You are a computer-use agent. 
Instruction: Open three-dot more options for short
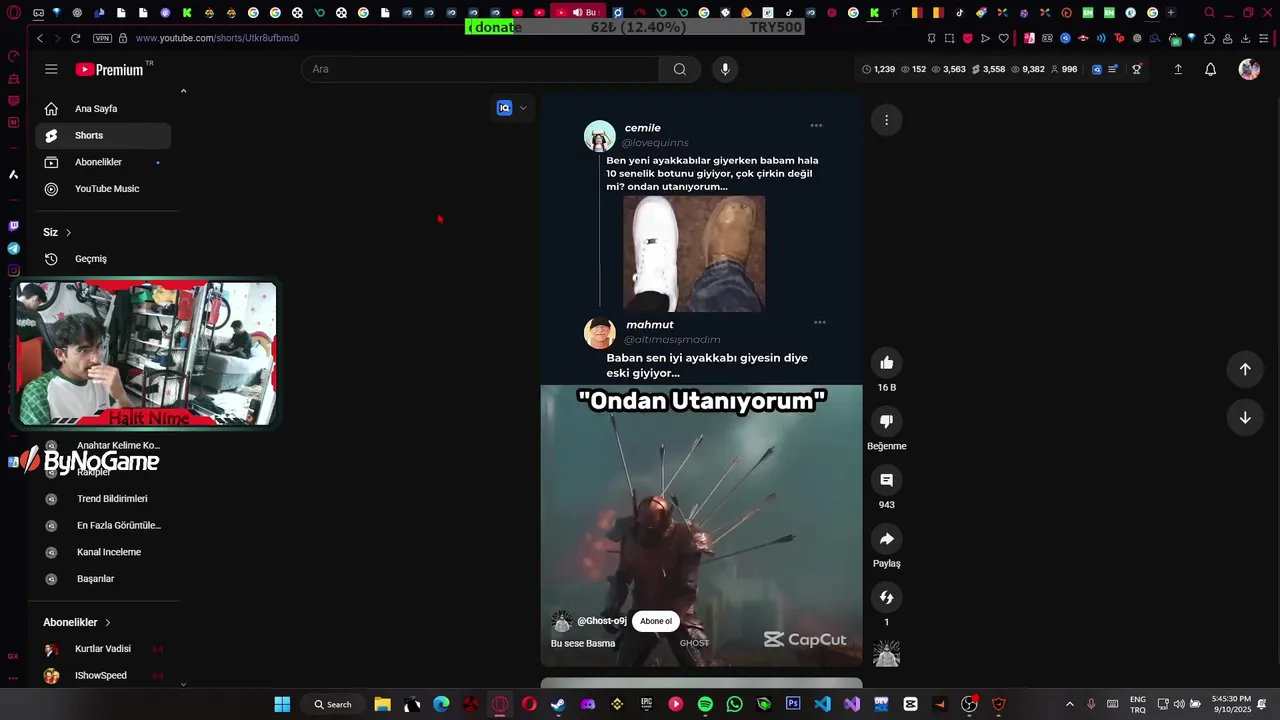tap(886, 120)
